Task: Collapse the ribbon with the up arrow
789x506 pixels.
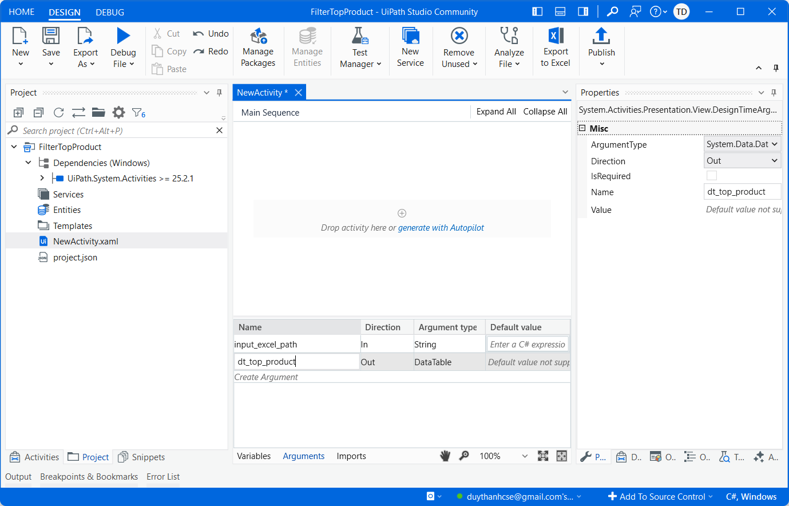Action: point(758,68)
